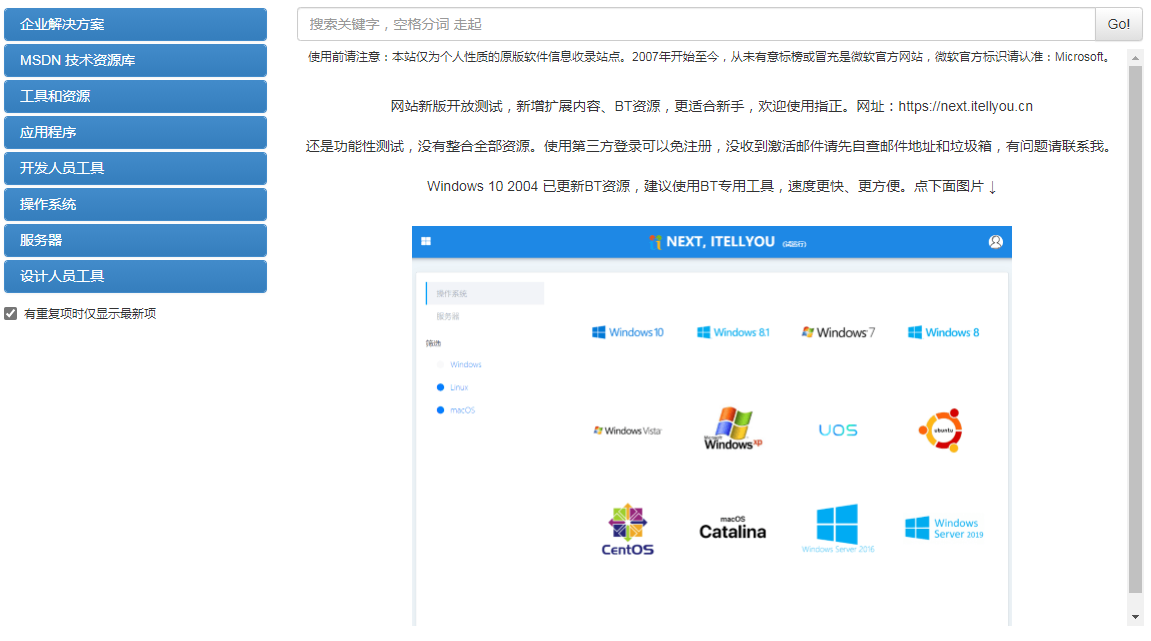Screen dimensions: 1151x641
Task: Select the 操作系统 category
Action: coord(135,204)
